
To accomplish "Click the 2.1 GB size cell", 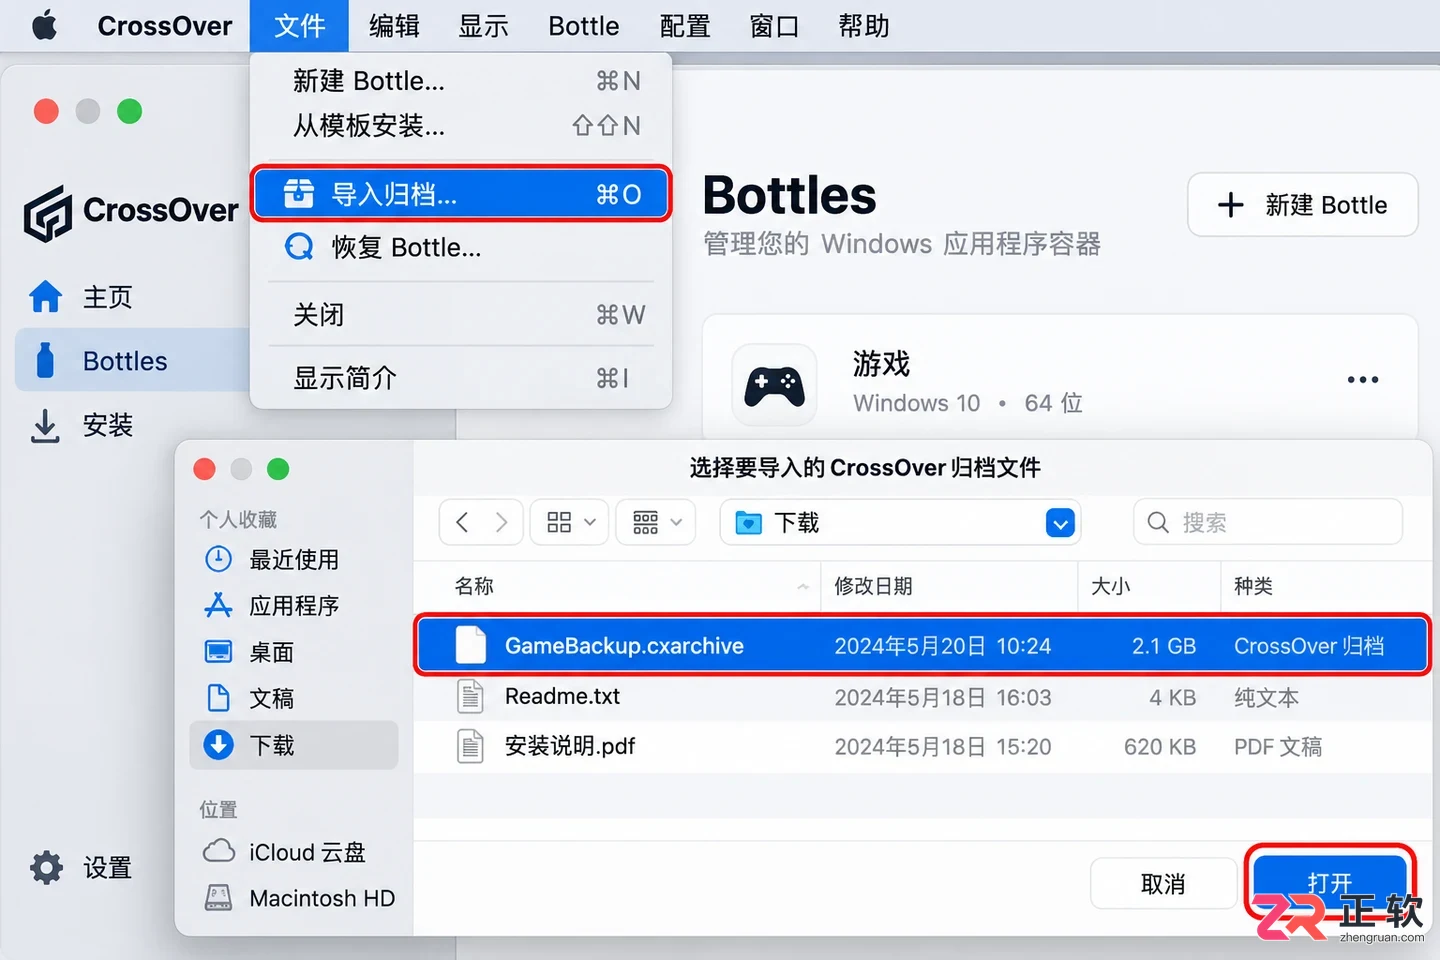I will [x=1164, y=646].
